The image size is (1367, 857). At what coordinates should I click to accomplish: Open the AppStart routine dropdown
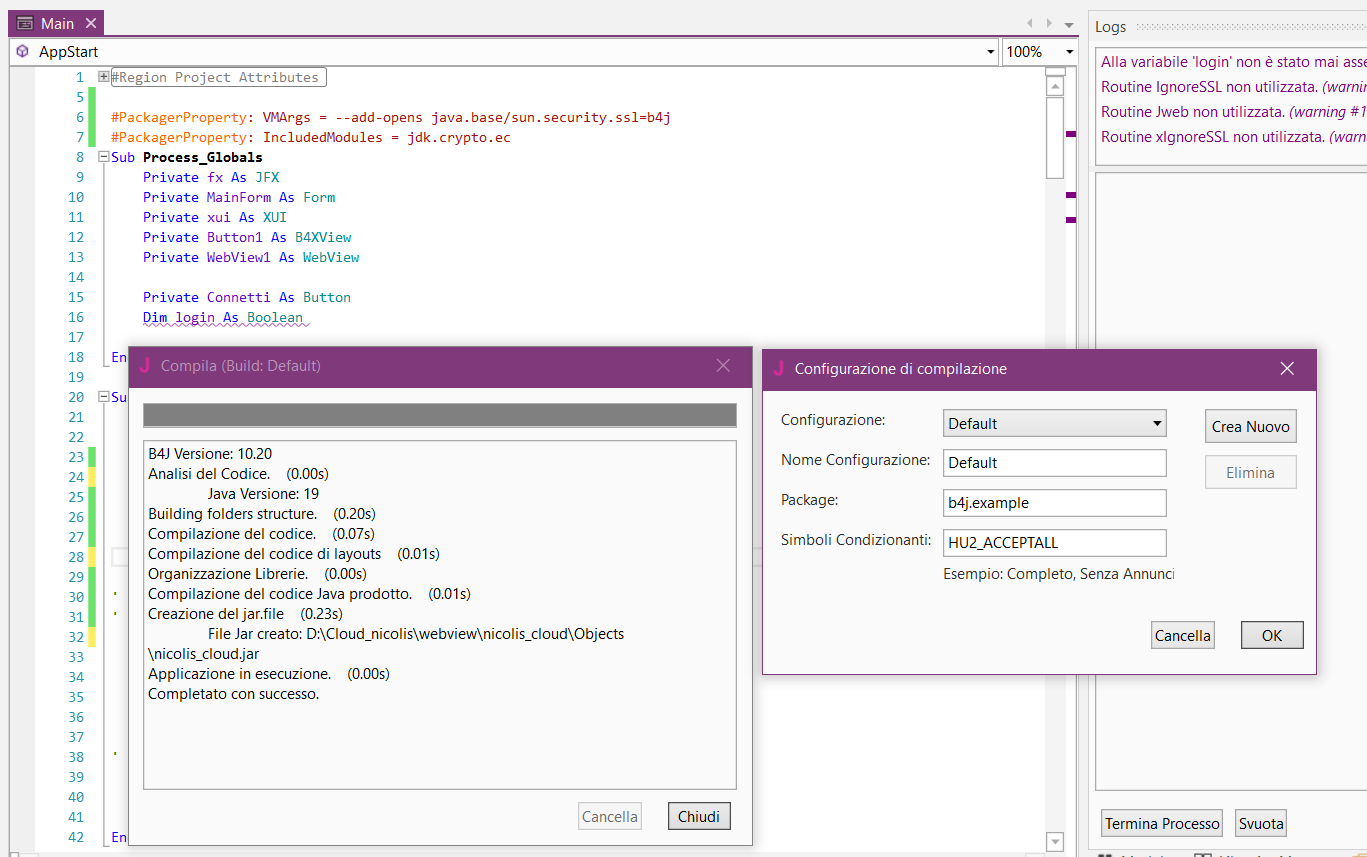990,52
